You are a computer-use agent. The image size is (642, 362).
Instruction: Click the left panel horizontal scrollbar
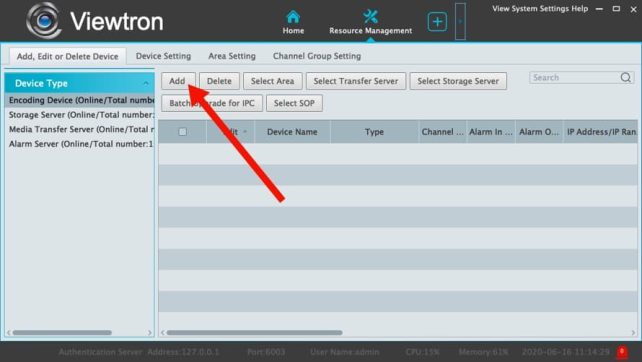tap(62, 333)
